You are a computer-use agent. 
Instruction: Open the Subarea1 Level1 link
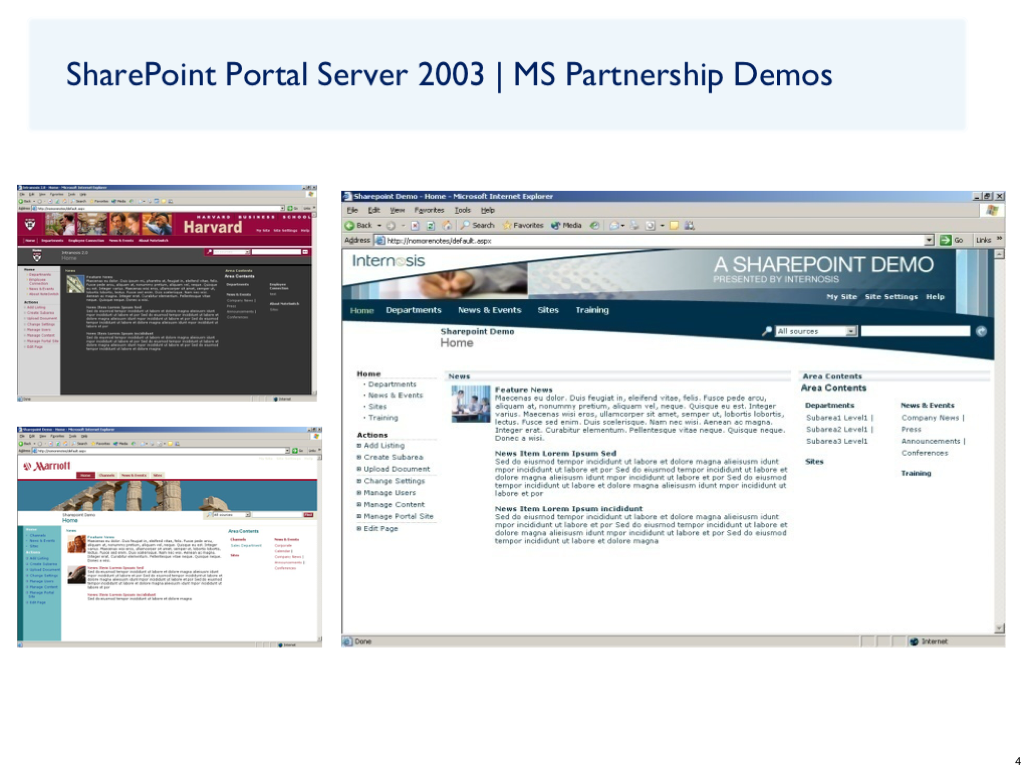[837, 417]
